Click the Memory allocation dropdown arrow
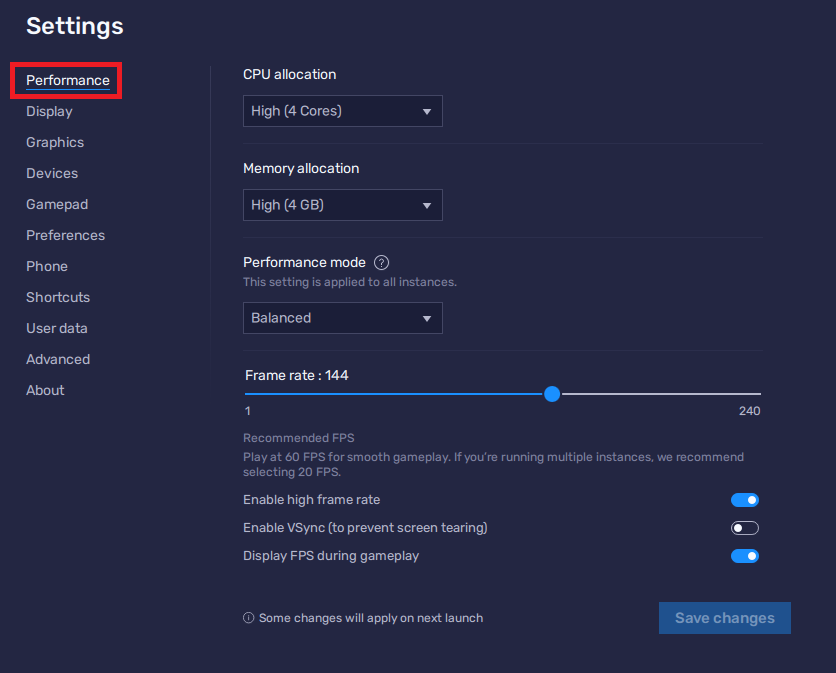 pos(428,204)
